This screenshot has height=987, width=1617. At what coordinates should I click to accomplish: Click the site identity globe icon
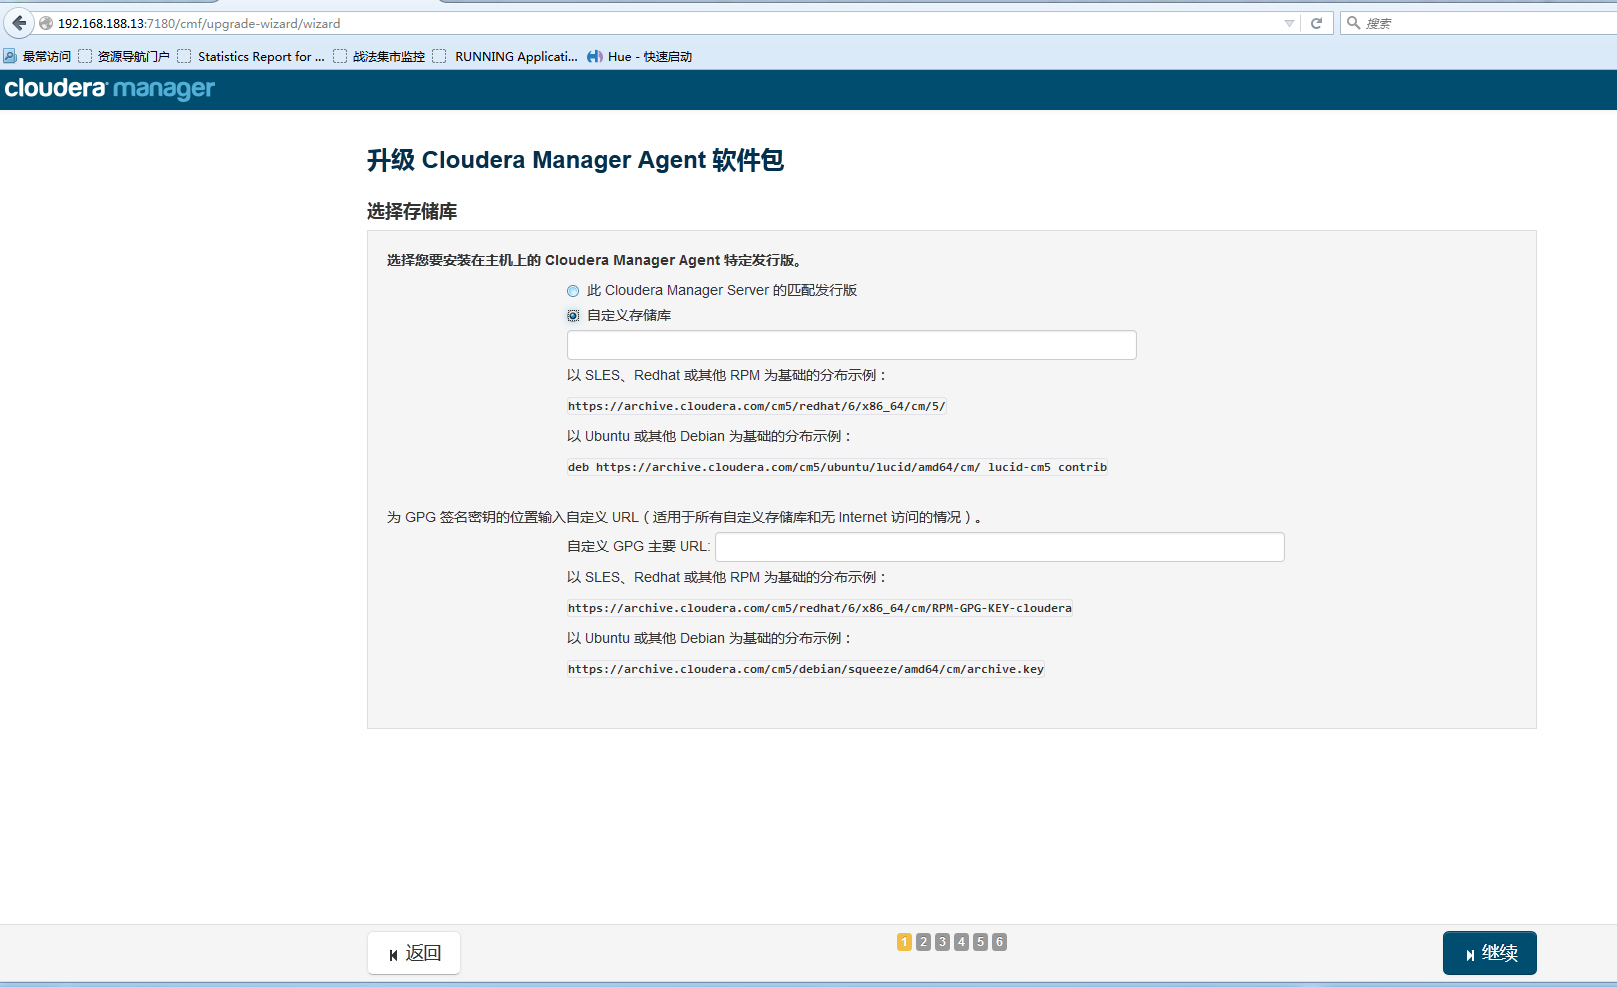click(x=46, y=23)
